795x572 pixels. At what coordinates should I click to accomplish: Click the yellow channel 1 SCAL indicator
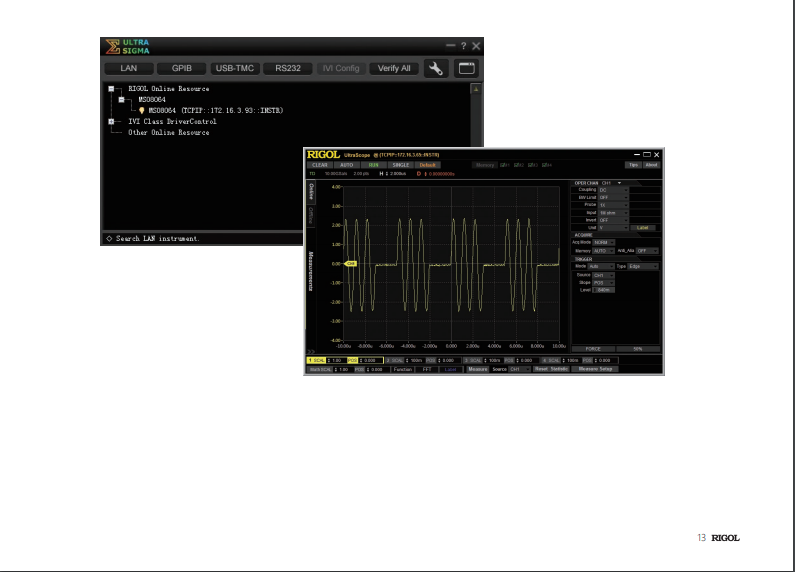point(316,361)
